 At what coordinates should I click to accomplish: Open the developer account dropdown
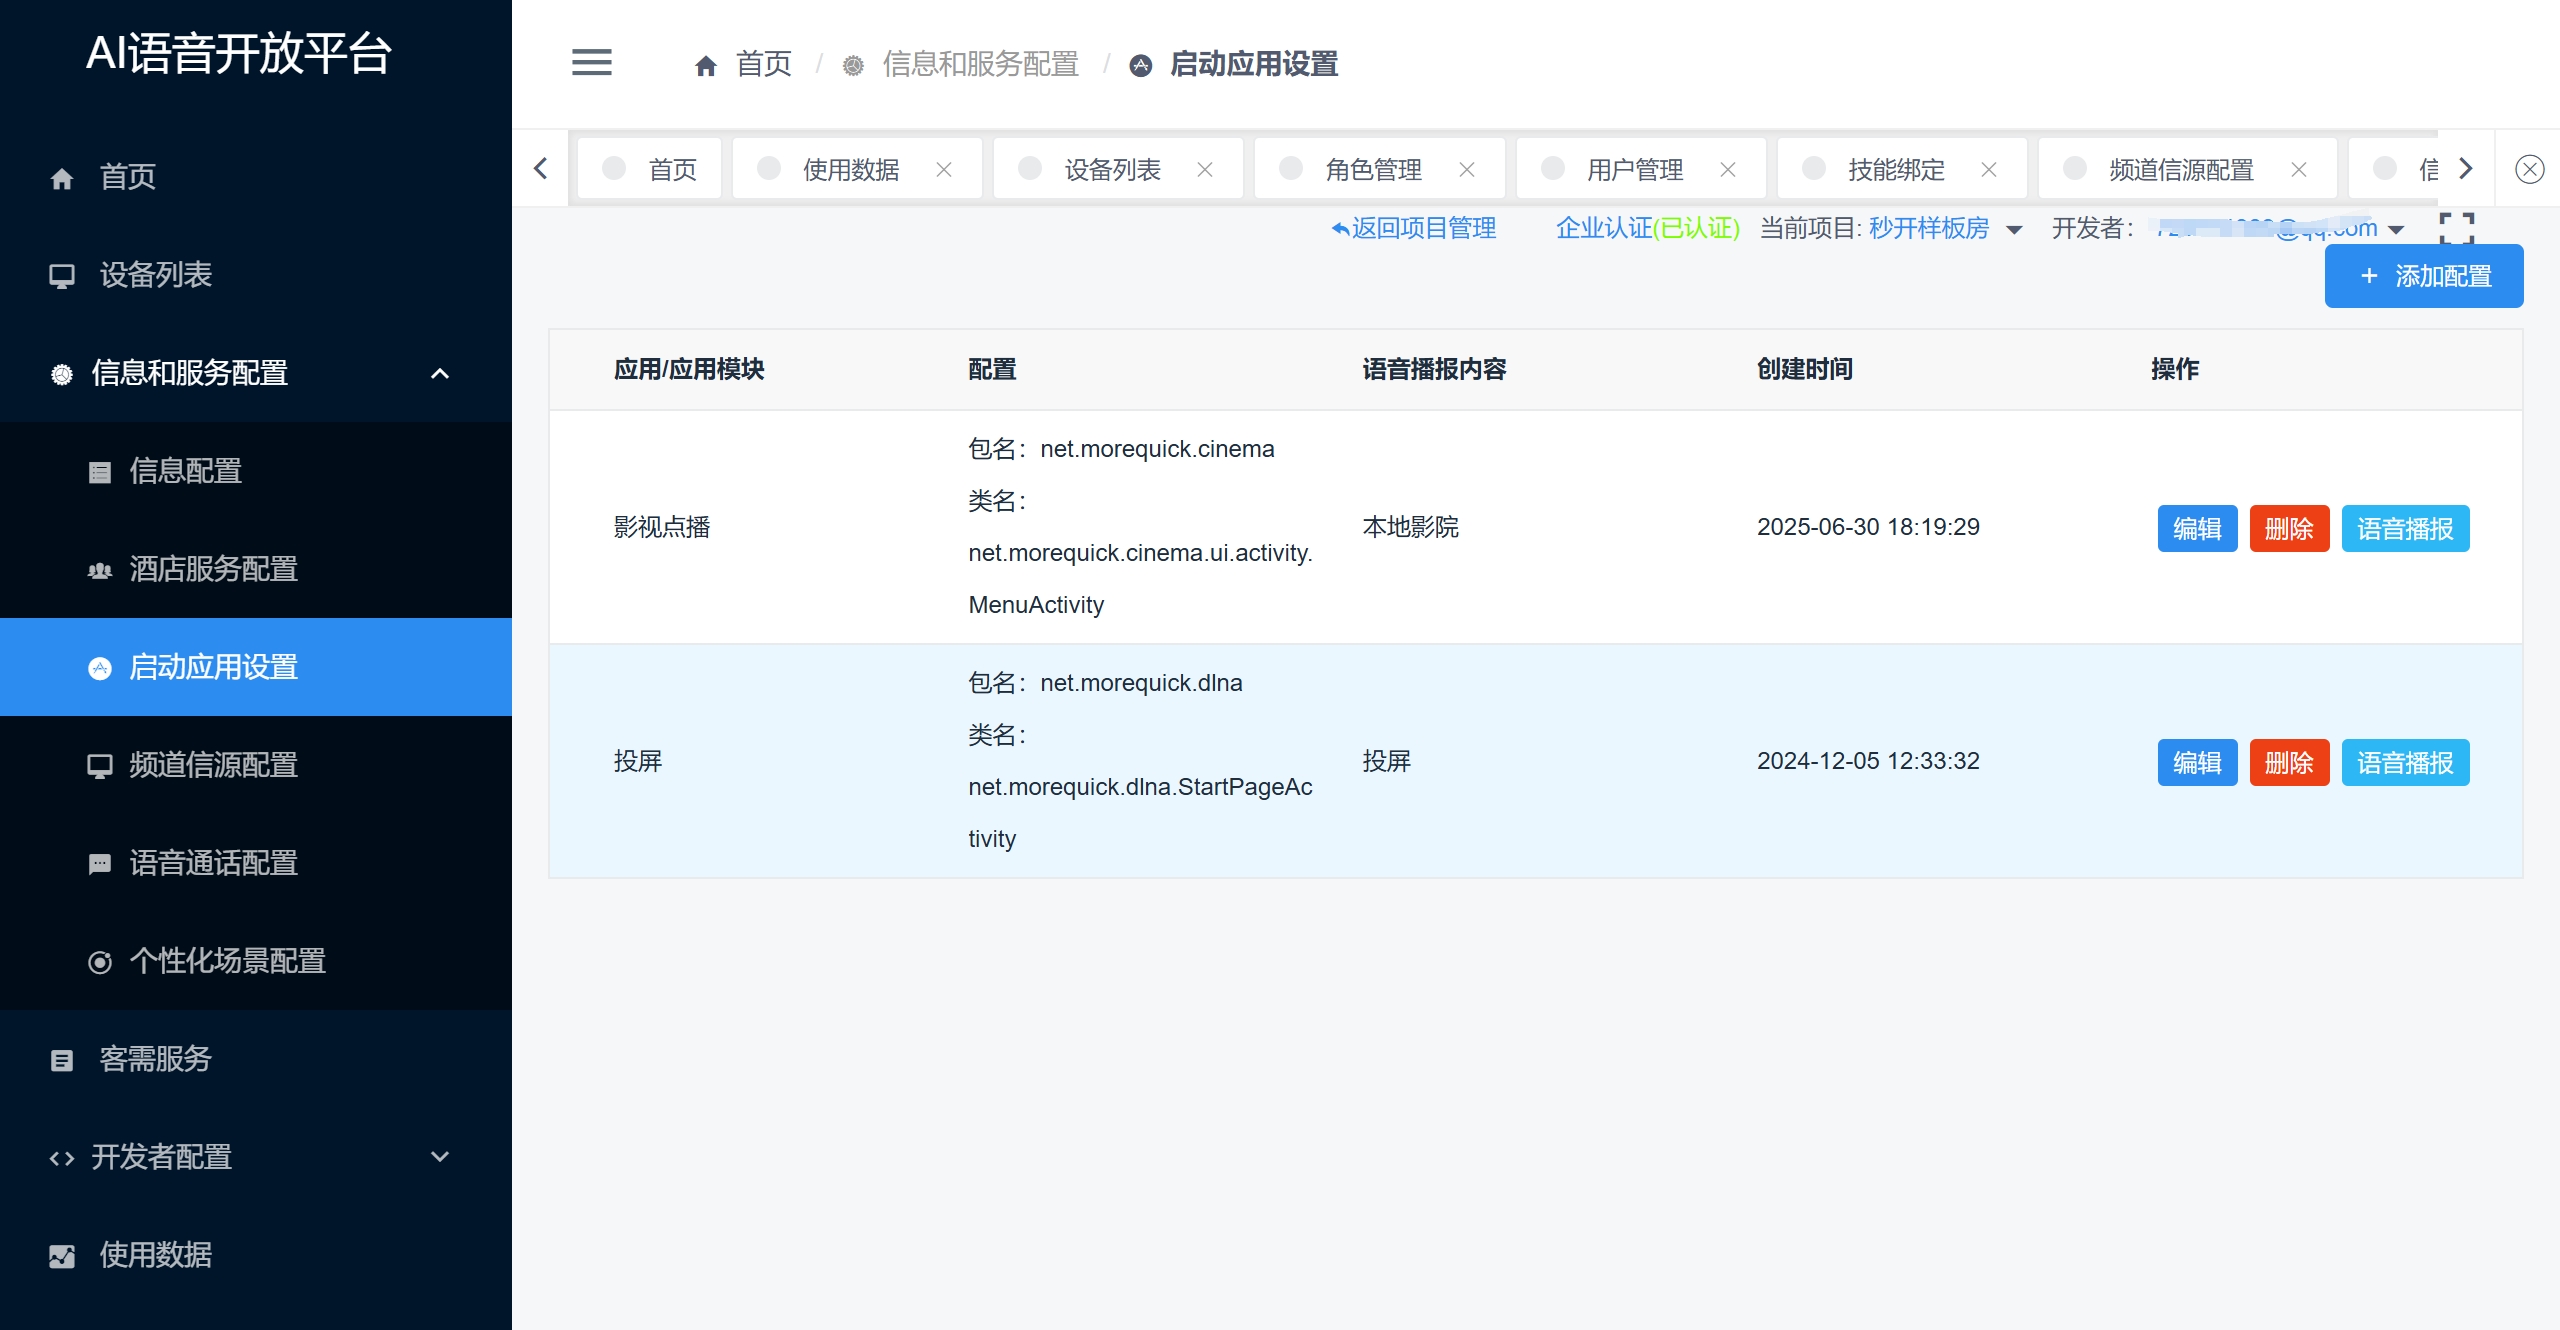(x=2395, y=230)
